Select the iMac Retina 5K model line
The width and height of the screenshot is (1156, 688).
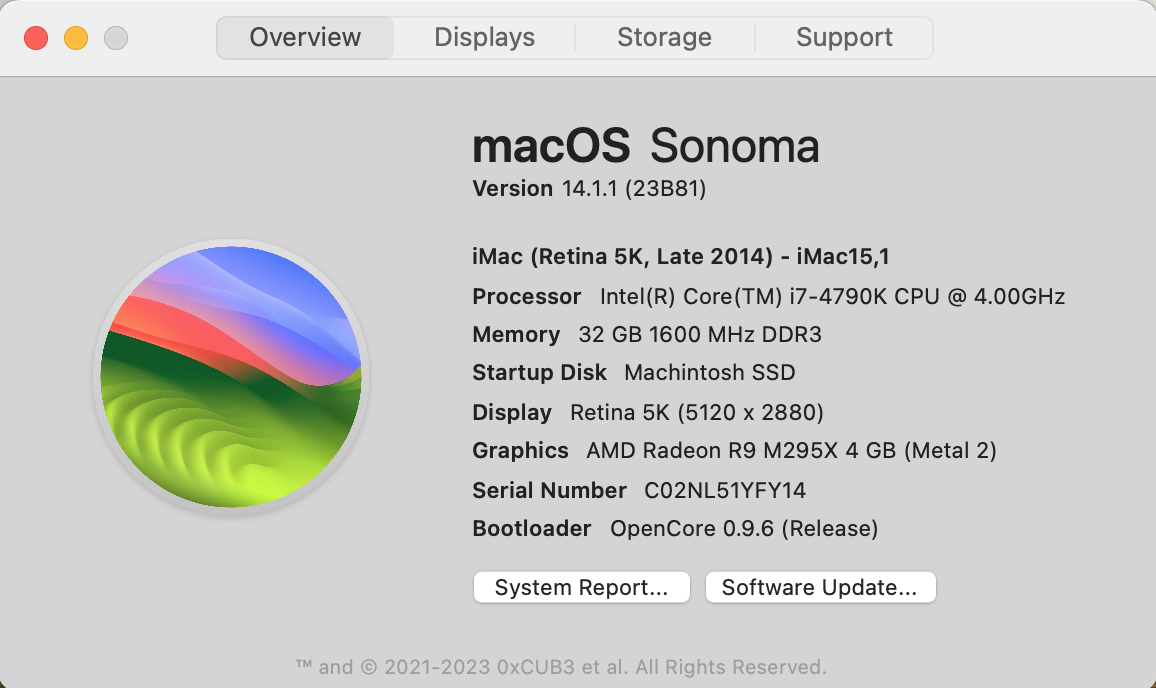680,257
